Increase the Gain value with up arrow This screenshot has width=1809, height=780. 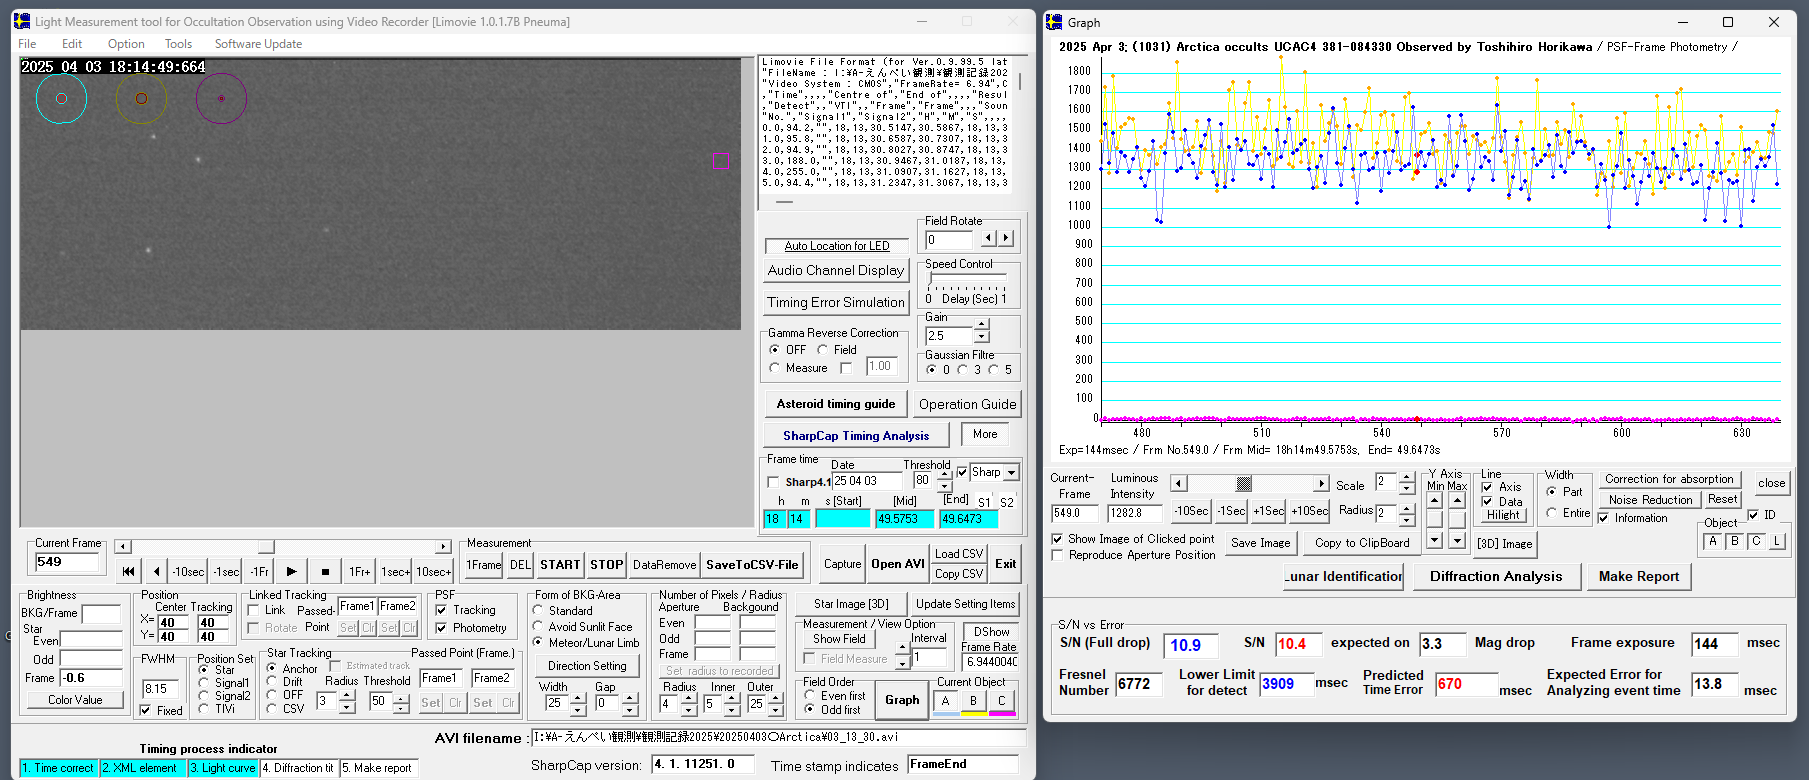(x=982, y=325)
